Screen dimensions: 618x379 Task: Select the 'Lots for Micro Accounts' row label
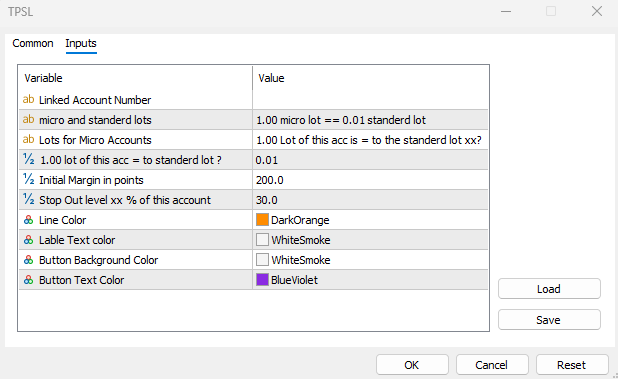point(95,140)
